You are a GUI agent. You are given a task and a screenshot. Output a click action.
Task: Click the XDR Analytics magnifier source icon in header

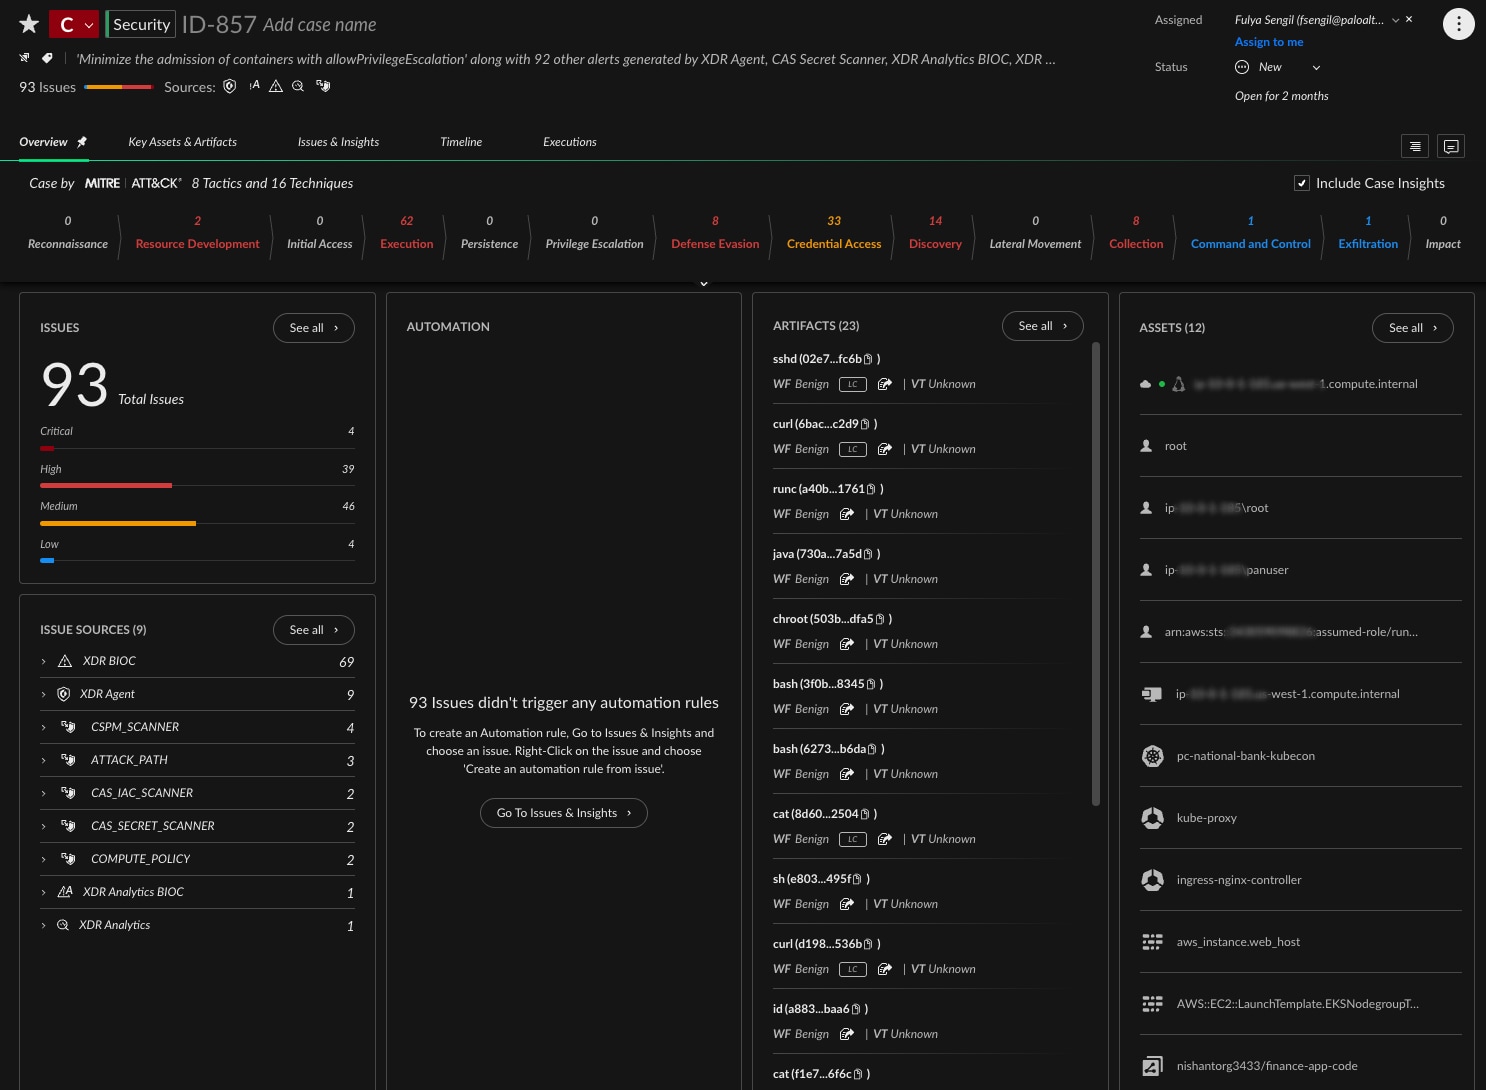click(298, 86)
